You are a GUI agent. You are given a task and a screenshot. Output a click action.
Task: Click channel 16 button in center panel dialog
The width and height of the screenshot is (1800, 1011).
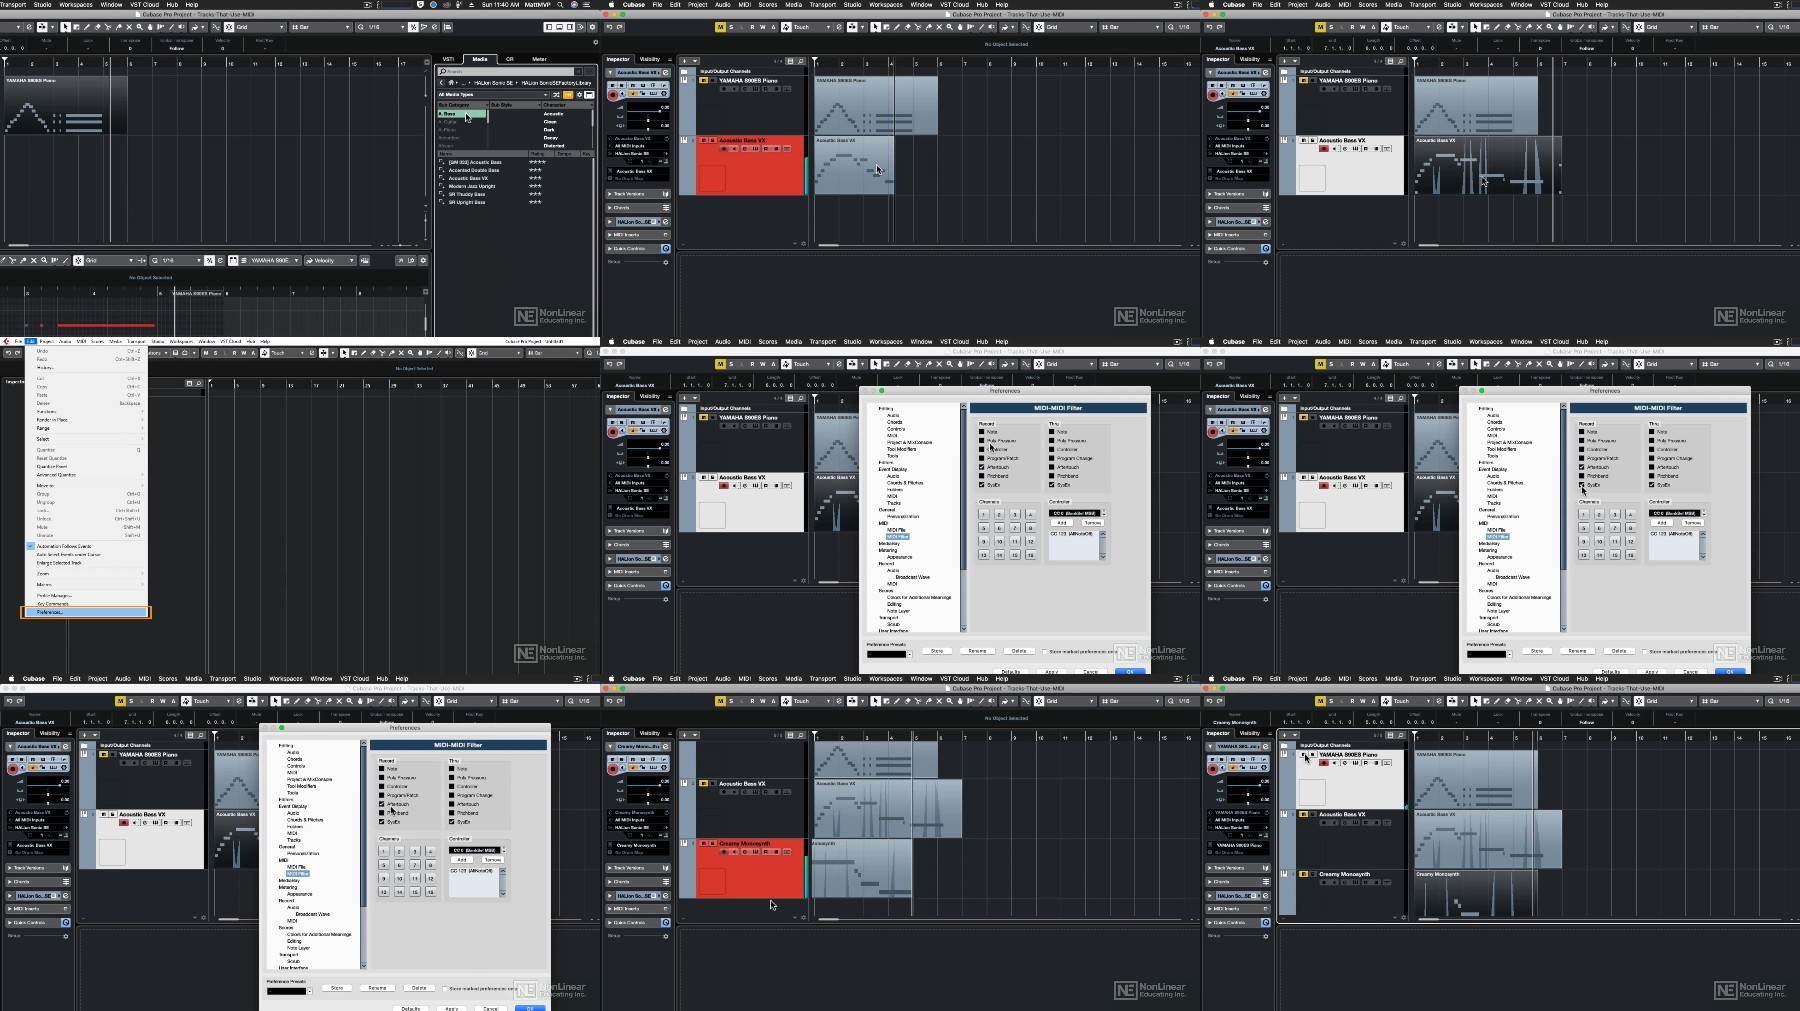click(1031, 555)
